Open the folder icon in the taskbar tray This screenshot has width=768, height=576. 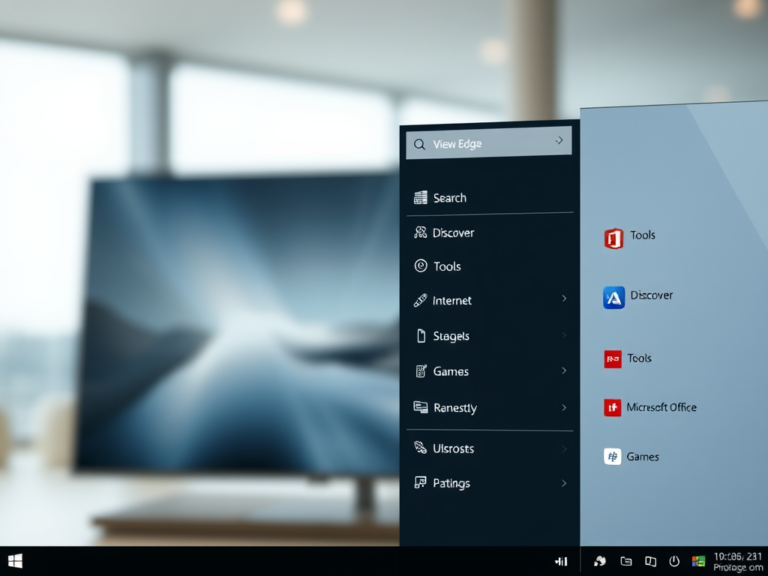(x=626, y=562)
